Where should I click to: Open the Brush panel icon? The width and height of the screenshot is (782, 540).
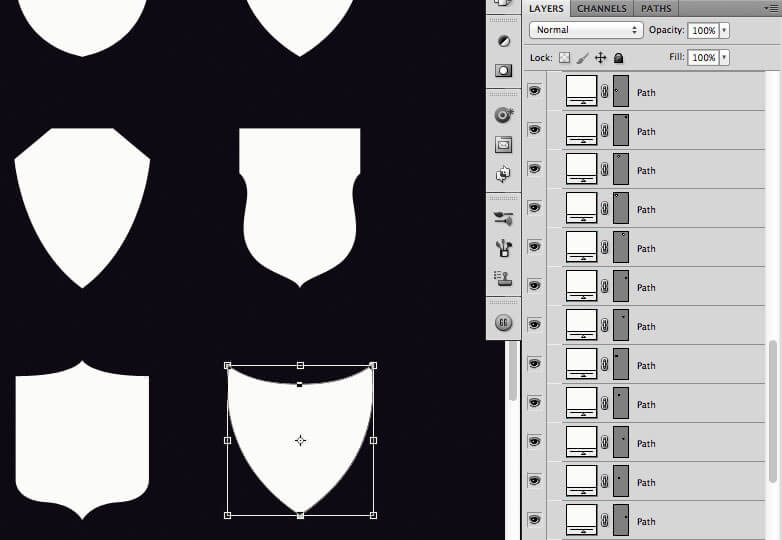(x=503, y=217)
